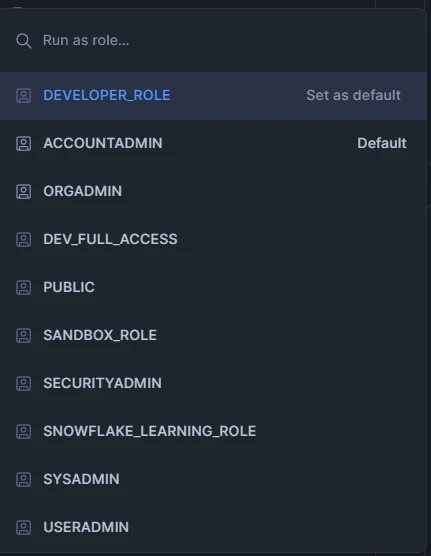
Task: Select SNOWFLAKE_LEARNING_ROLE entry
Action: tap(213, 432)
